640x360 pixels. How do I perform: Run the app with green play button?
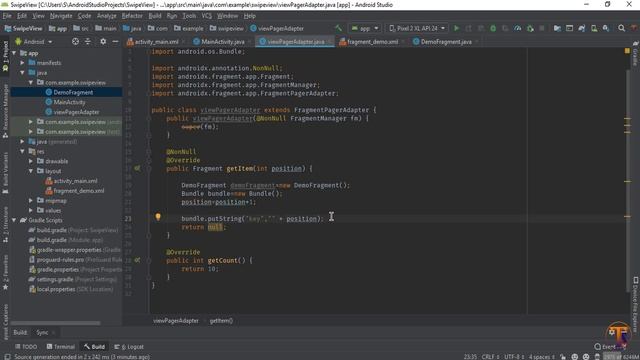pyautogui.click(x=456, y=28)
